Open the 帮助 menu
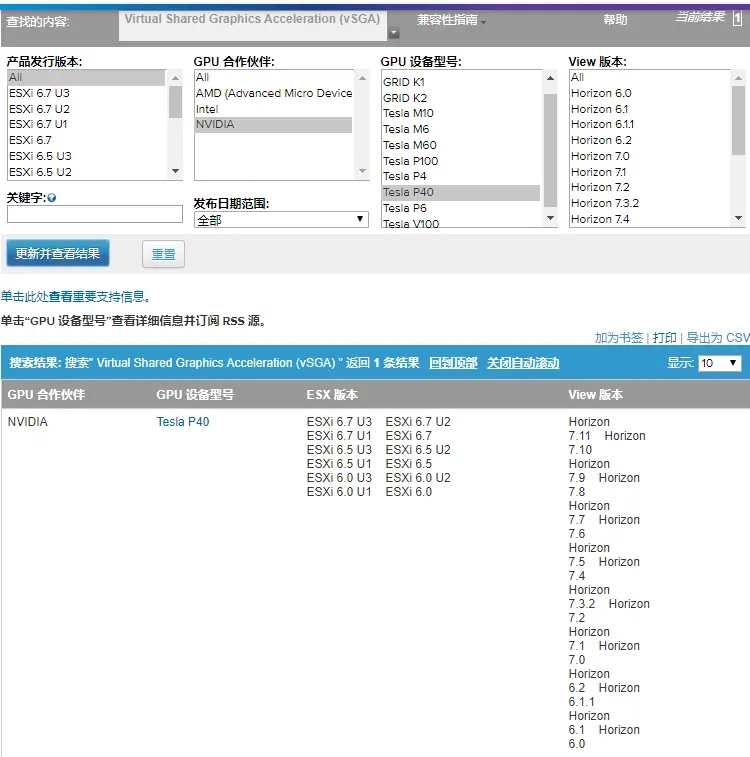This screenshot has height=757, width=750. click(615, 20)
